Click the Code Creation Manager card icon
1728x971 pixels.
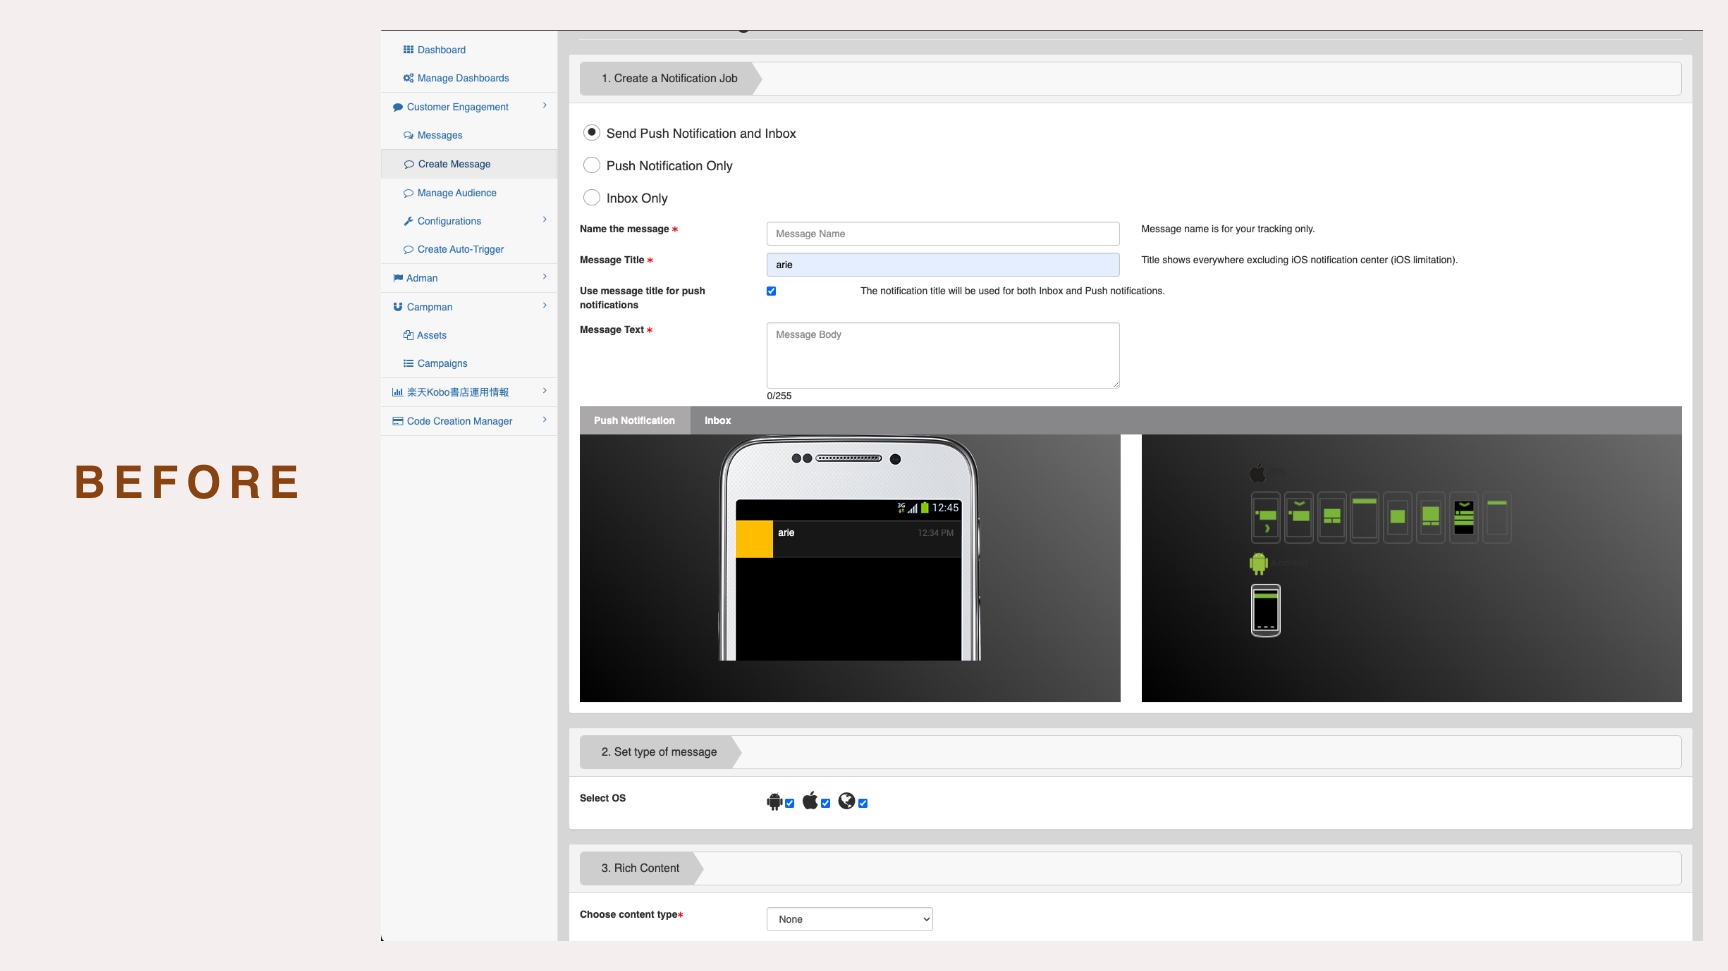(398, 421)
